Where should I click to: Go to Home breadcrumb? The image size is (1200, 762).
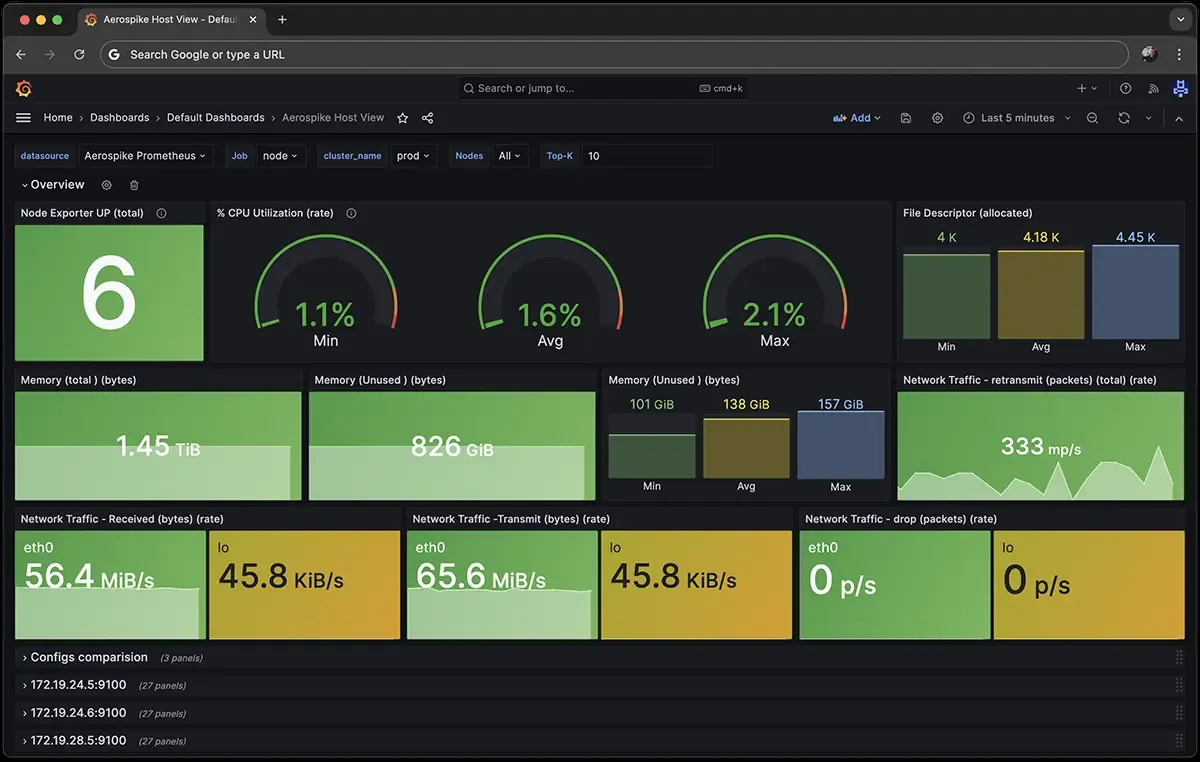click(x=58, y=118)
